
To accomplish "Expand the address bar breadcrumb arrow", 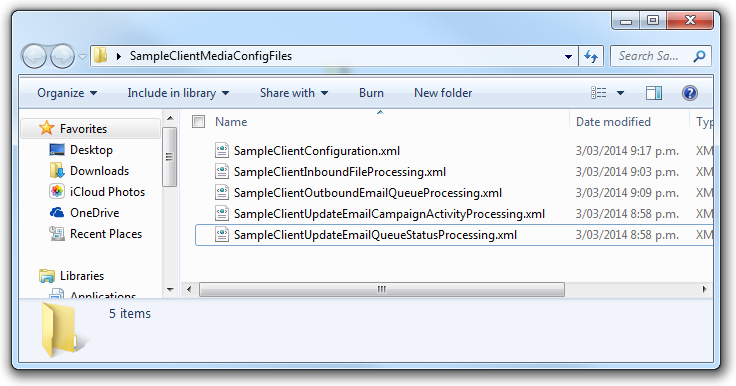I will 119,56.
